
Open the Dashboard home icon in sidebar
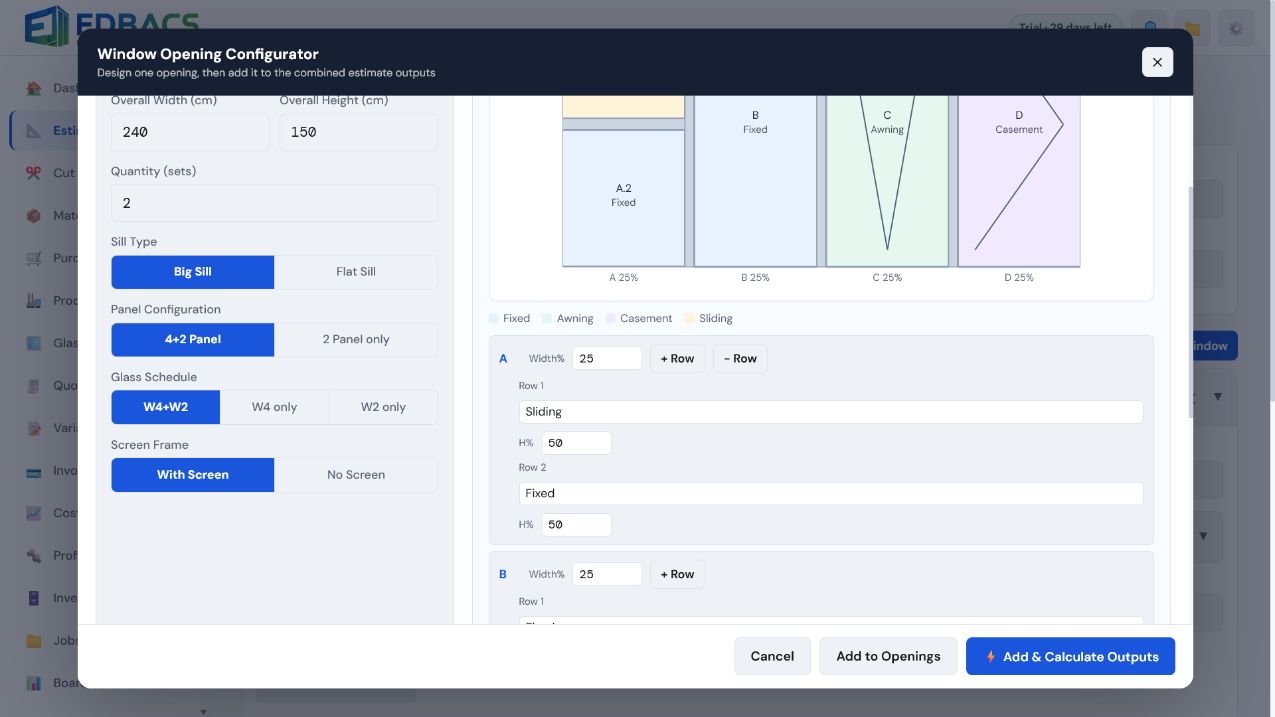[34, 88]
